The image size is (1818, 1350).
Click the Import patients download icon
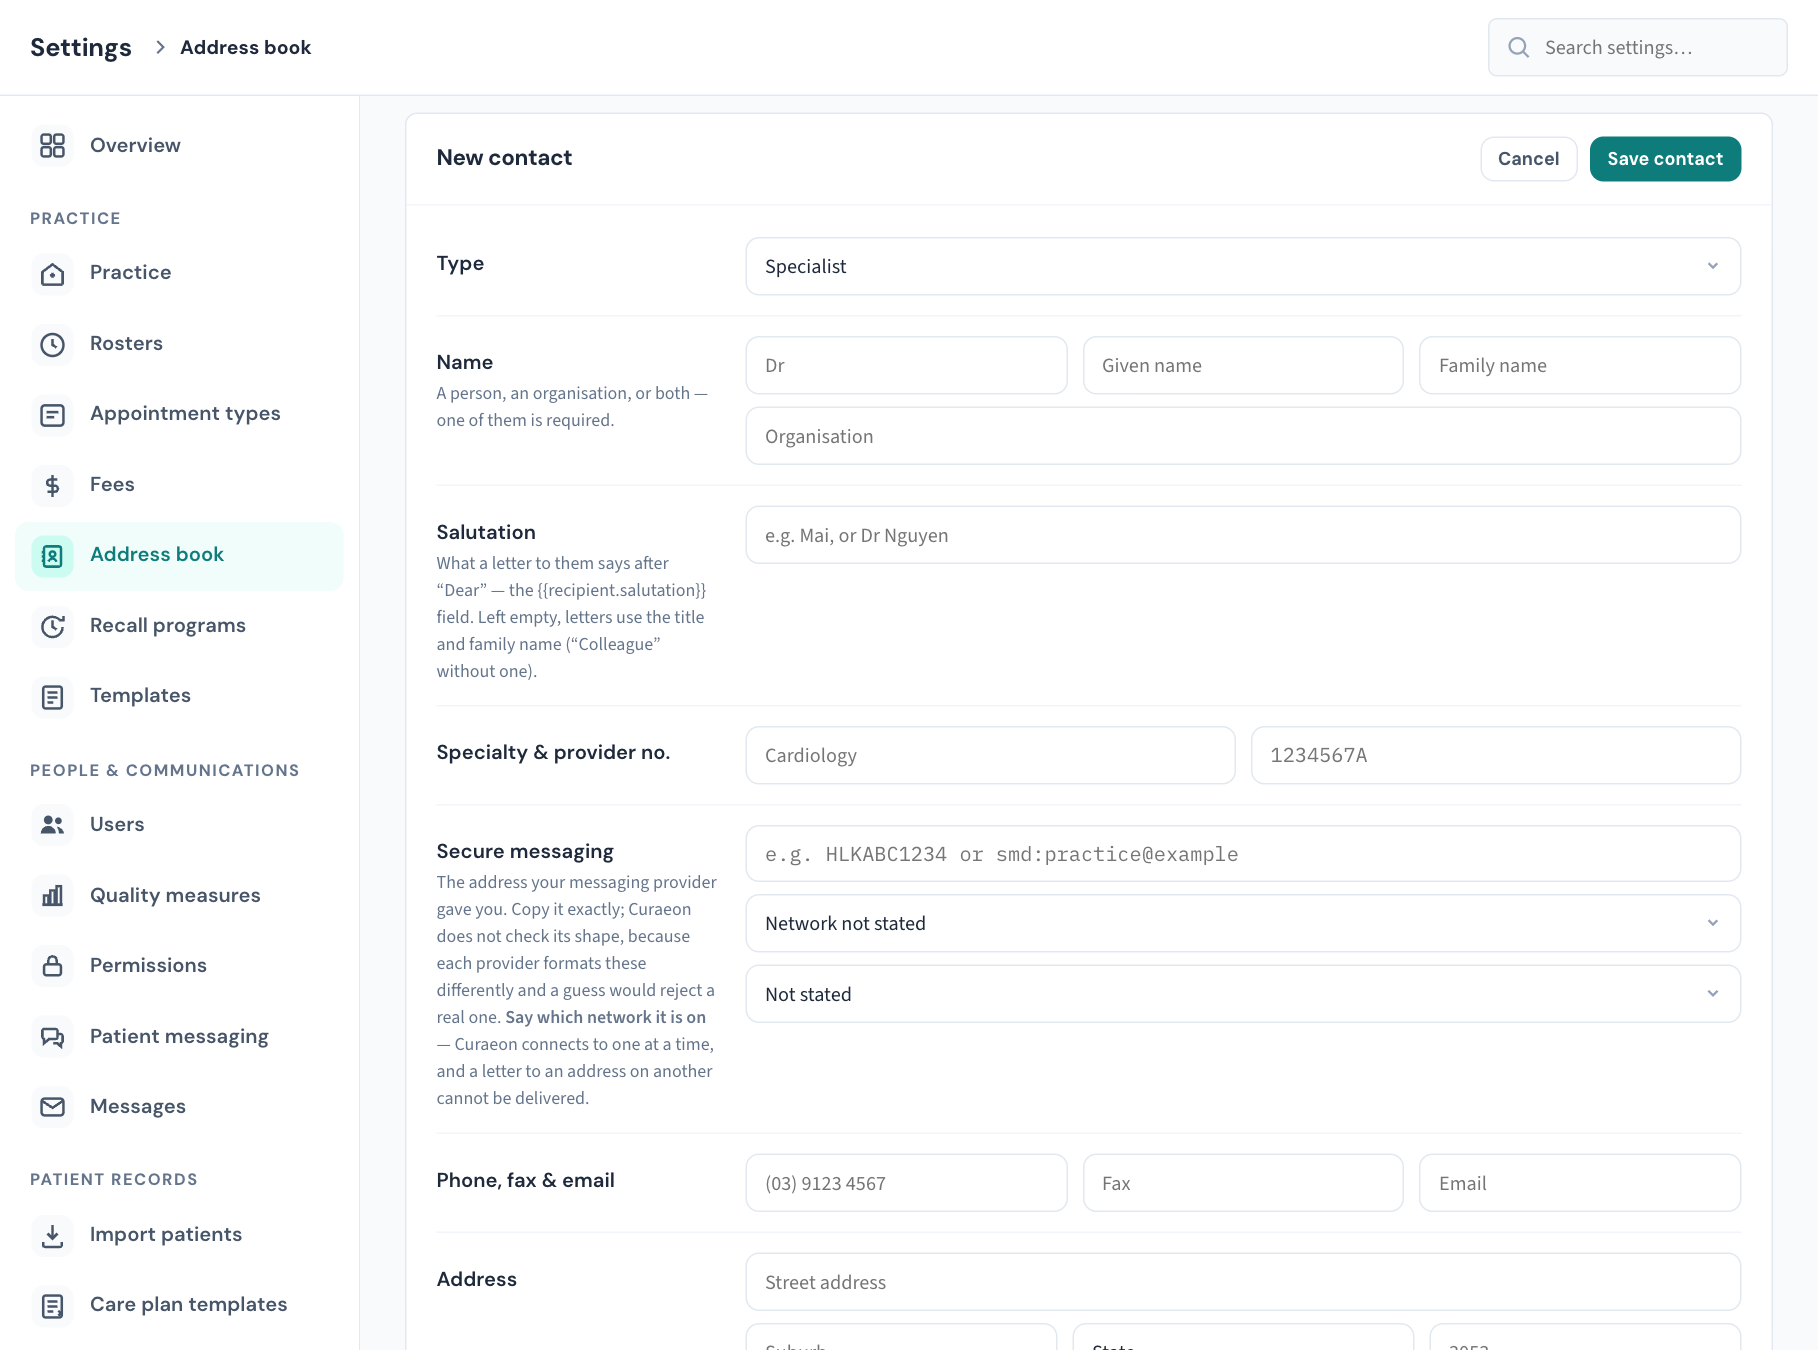[x=52, y=1235]
